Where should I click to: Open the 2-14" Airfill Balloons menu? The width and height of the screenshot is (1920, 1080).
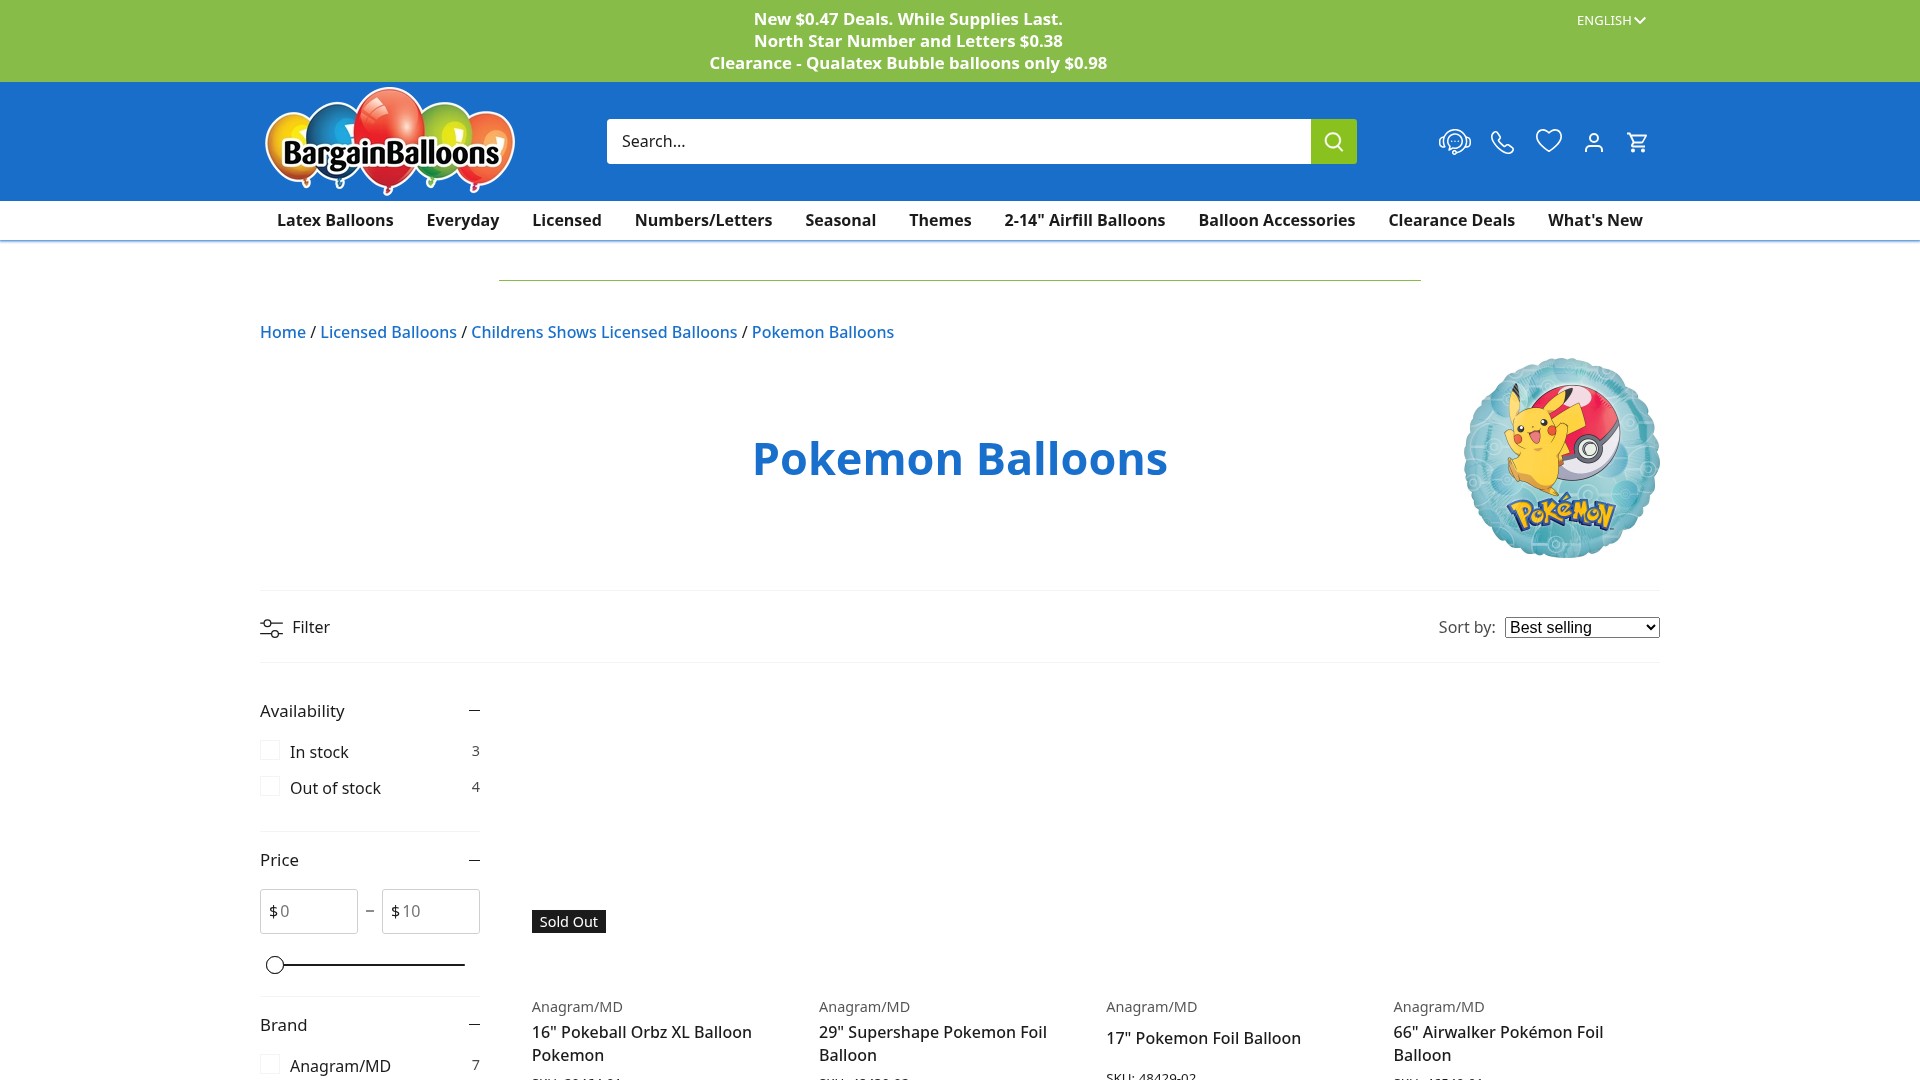point(1084,220)
